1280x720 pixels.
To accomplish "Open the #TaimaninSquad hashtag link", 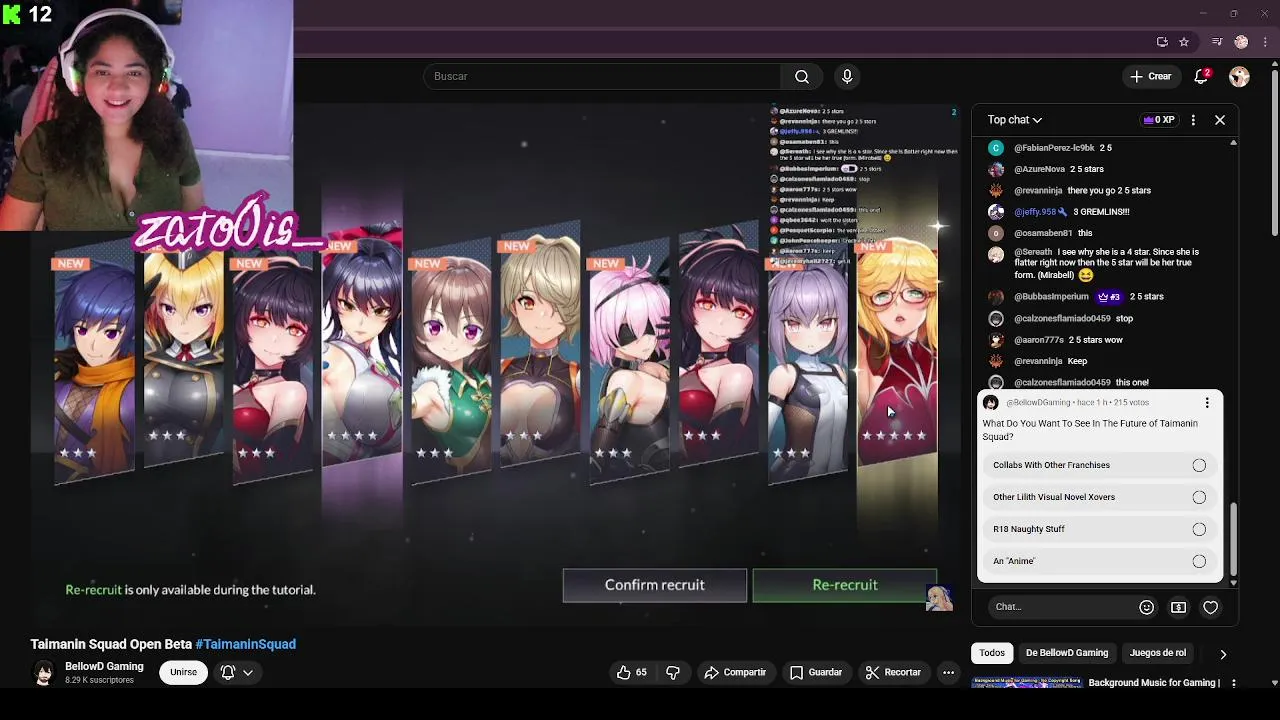I will 246,644.
